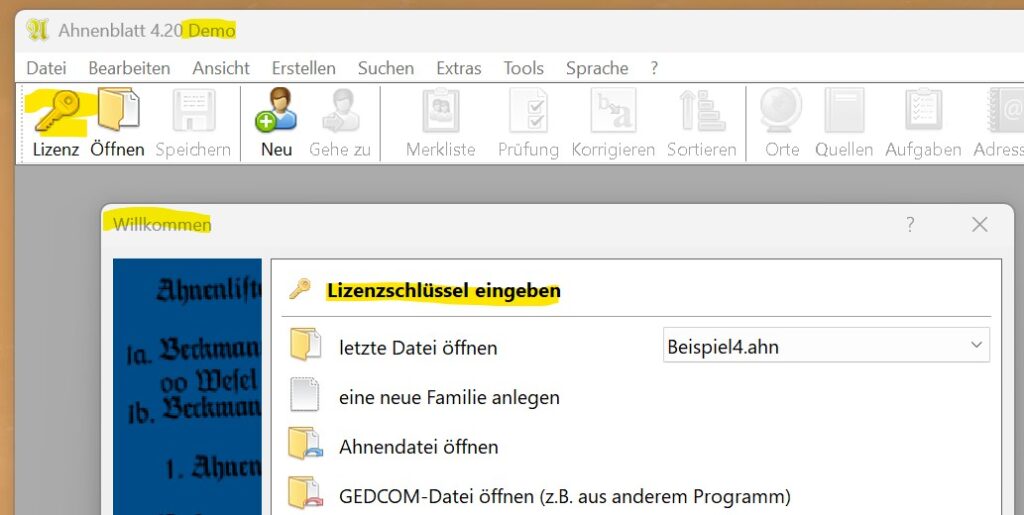Open the Ansicht menu

[x=221, y=68]
